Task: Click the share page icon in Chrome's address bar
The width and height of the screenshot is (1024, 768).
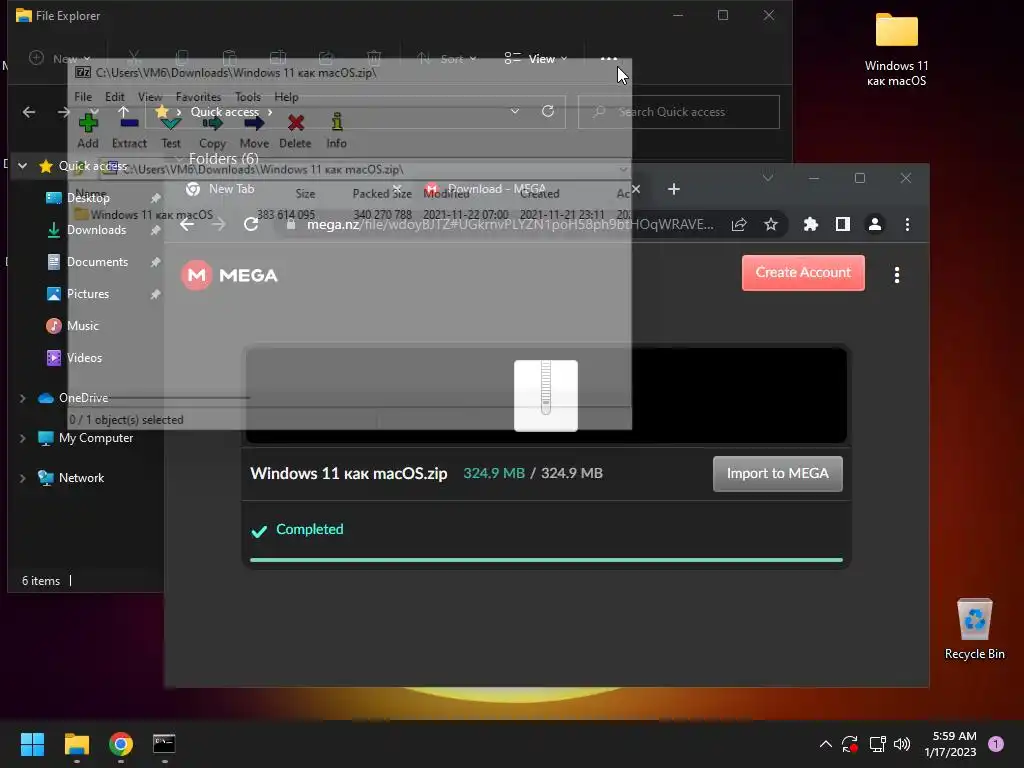Action: 739,225
